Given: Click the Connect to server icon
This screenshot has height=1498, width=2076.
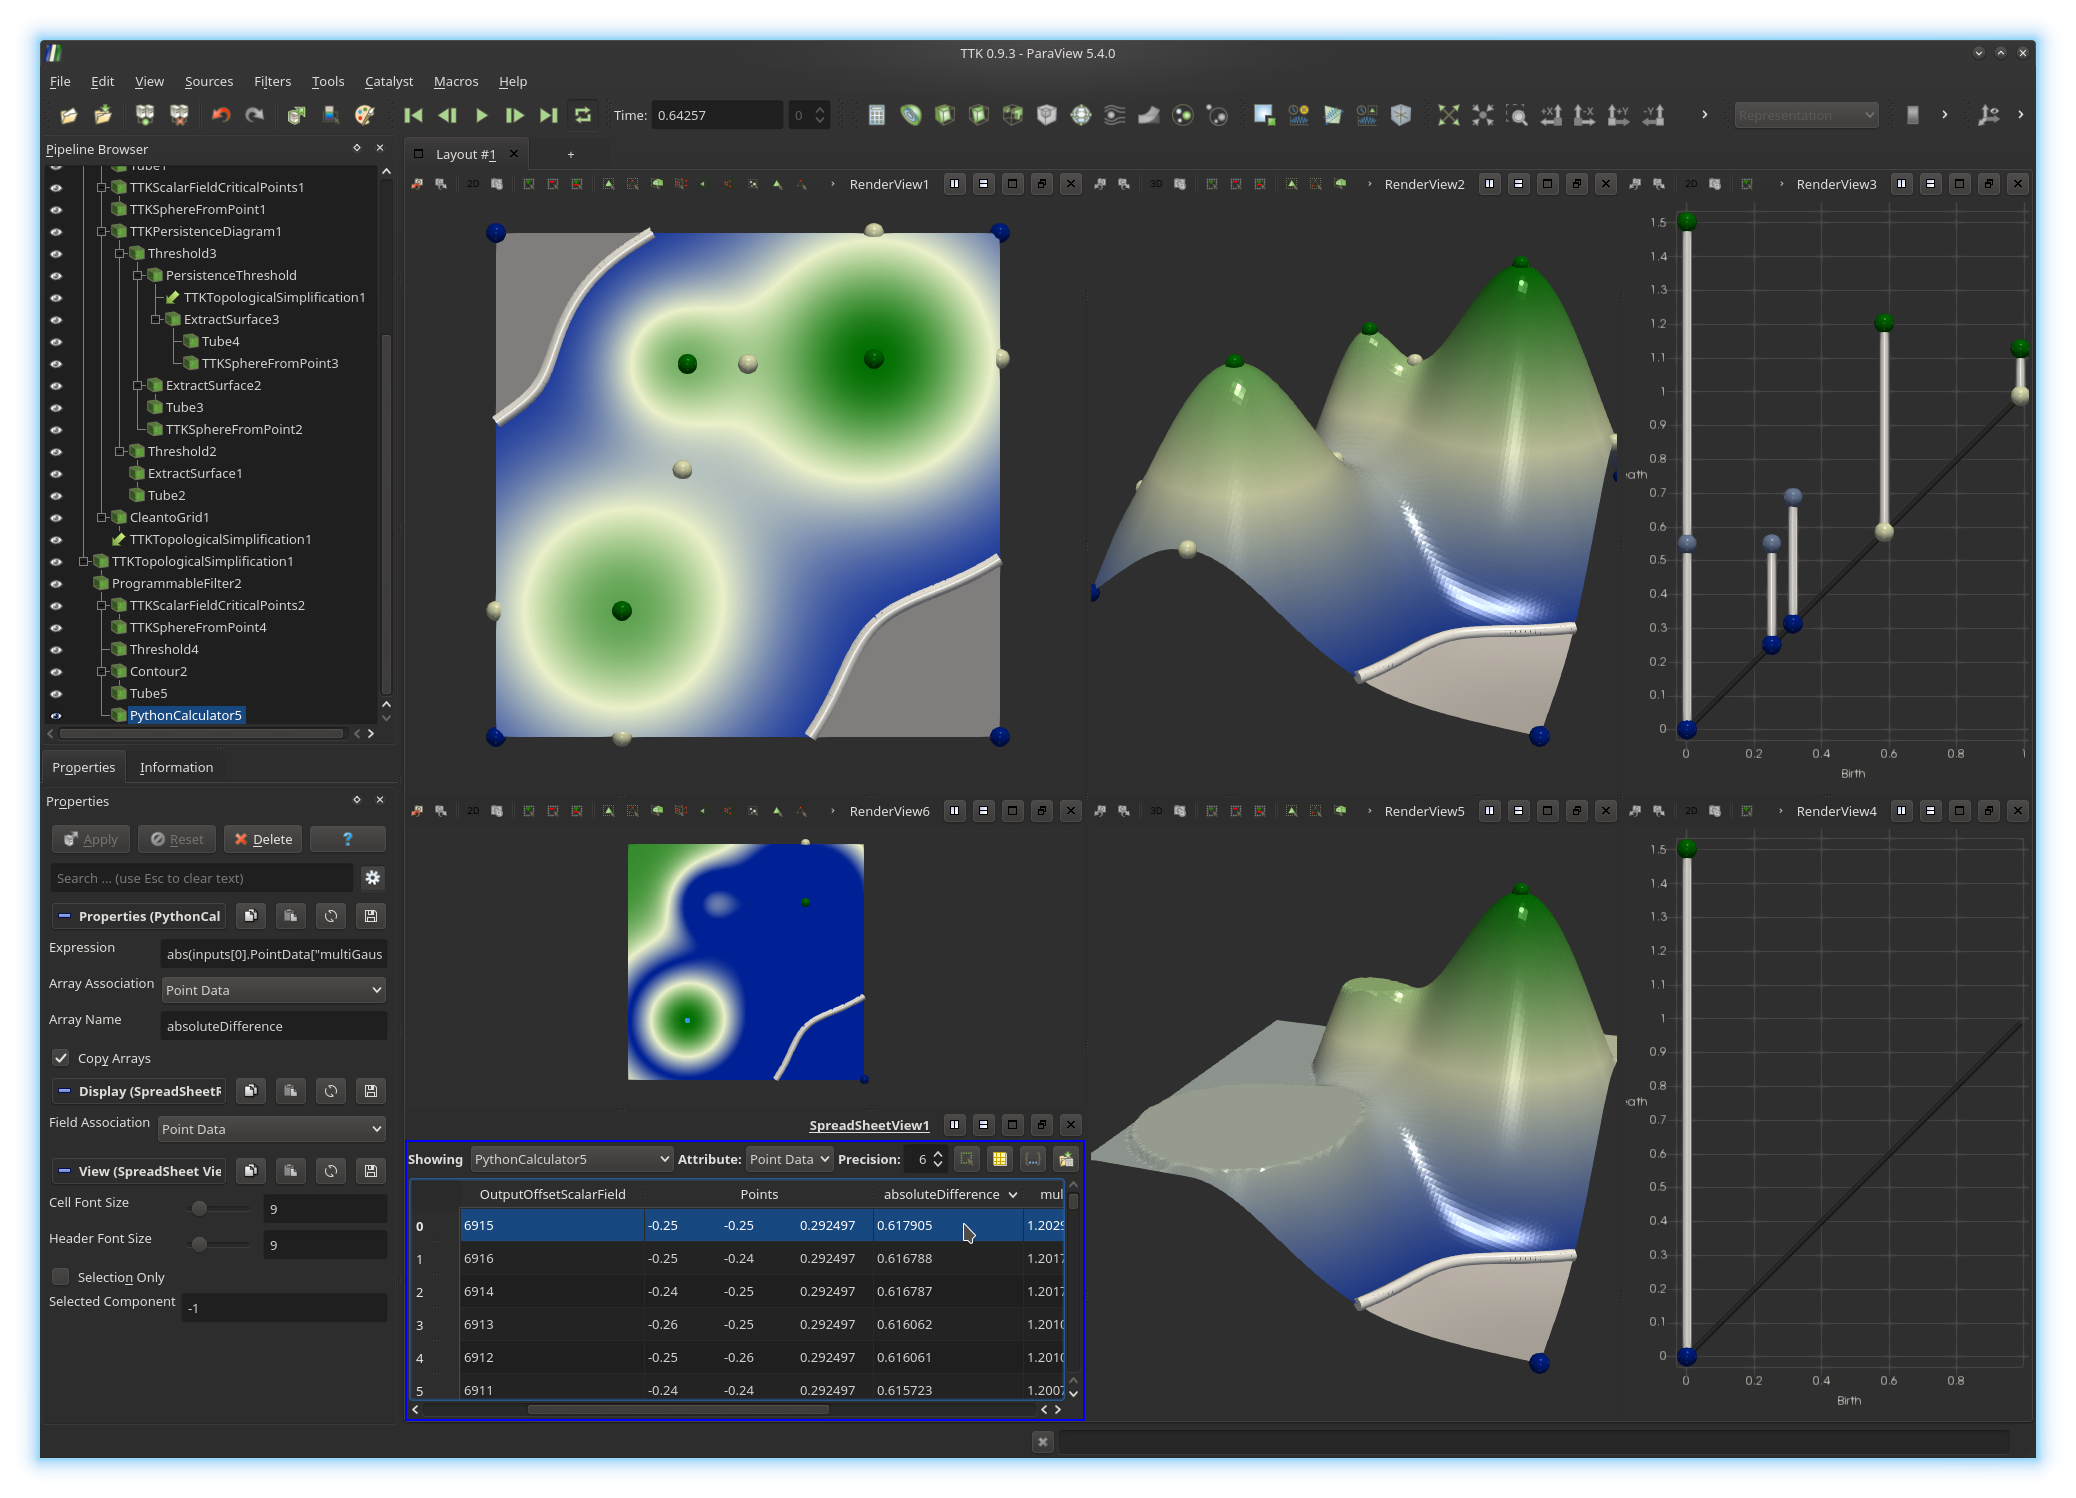Looking at the screenshot, I should pos(145,115).
